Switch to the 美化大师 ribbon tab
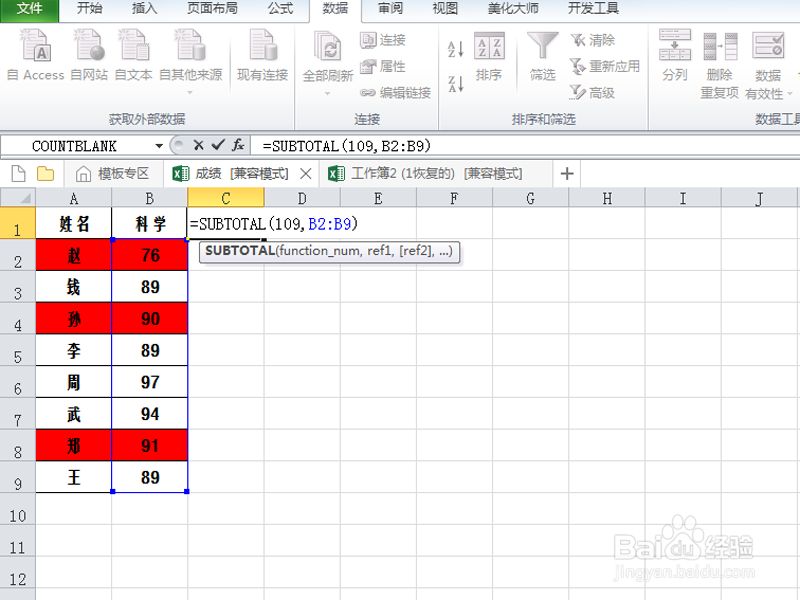 click(x=513, y=9)
